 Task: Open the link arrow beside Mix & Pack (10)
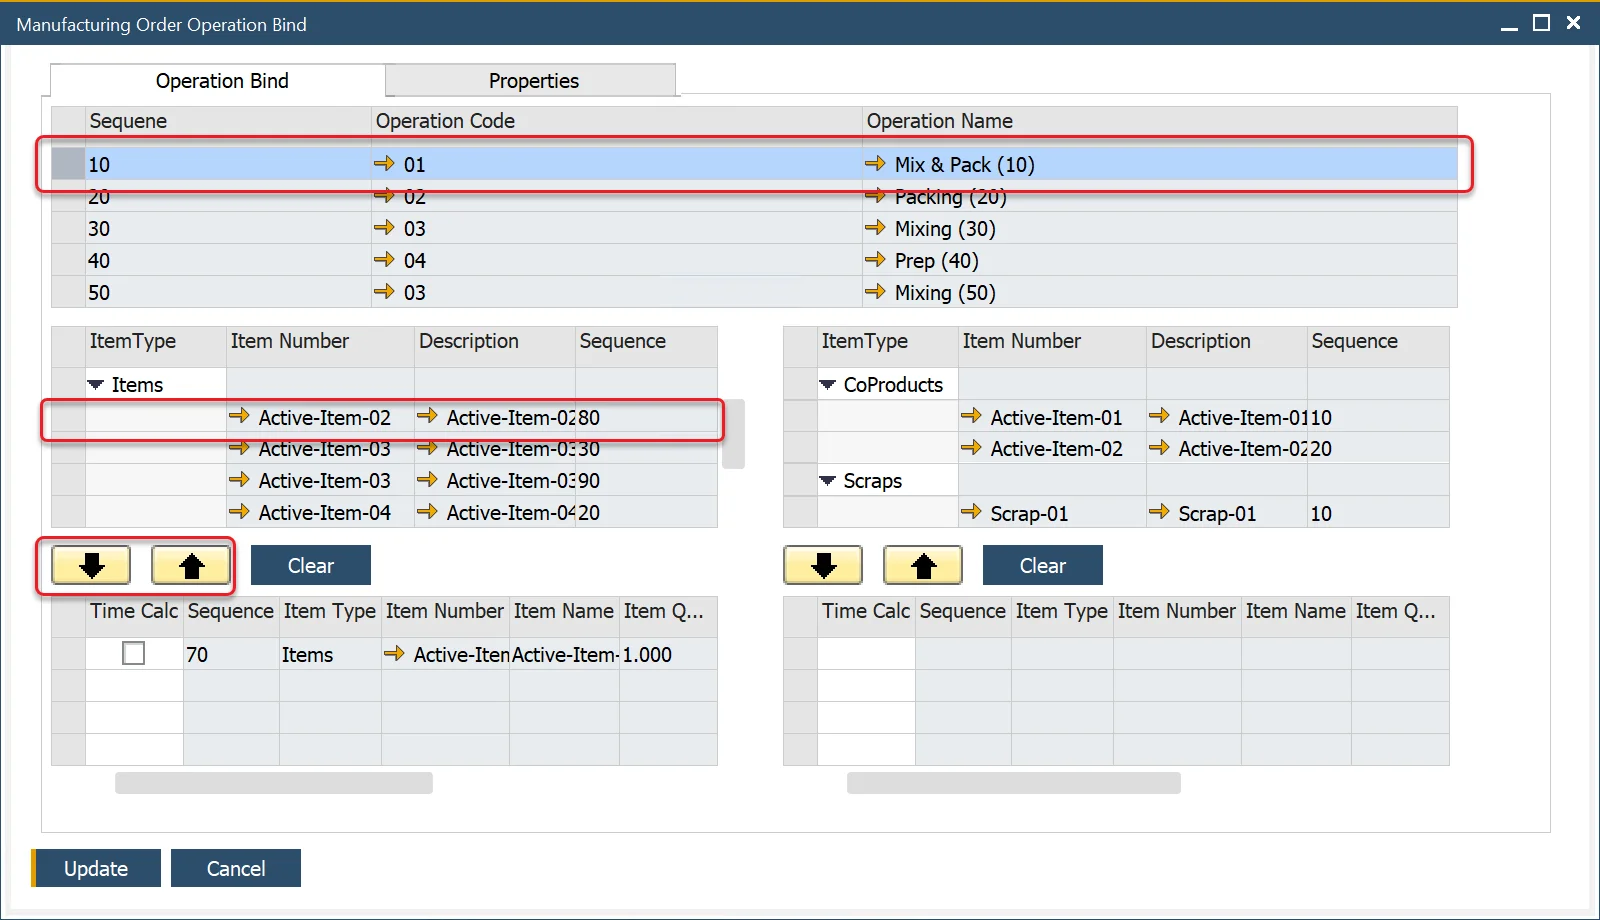coord(875,164)
